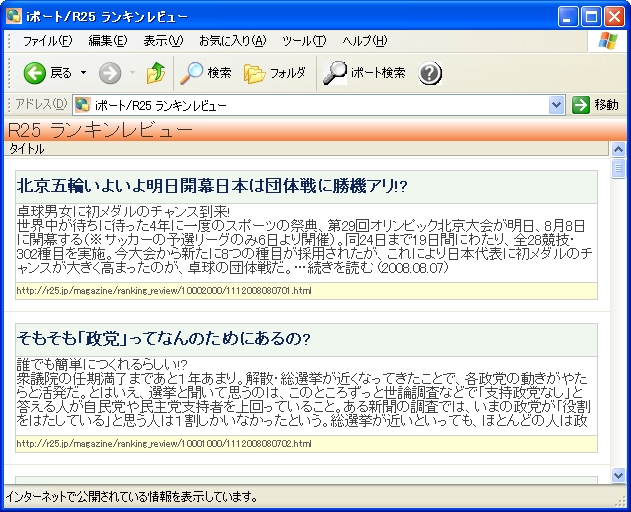The height and width of the screenshot is (512, 631).
Task: Open the 編集(E) menu
Action: 107,41
